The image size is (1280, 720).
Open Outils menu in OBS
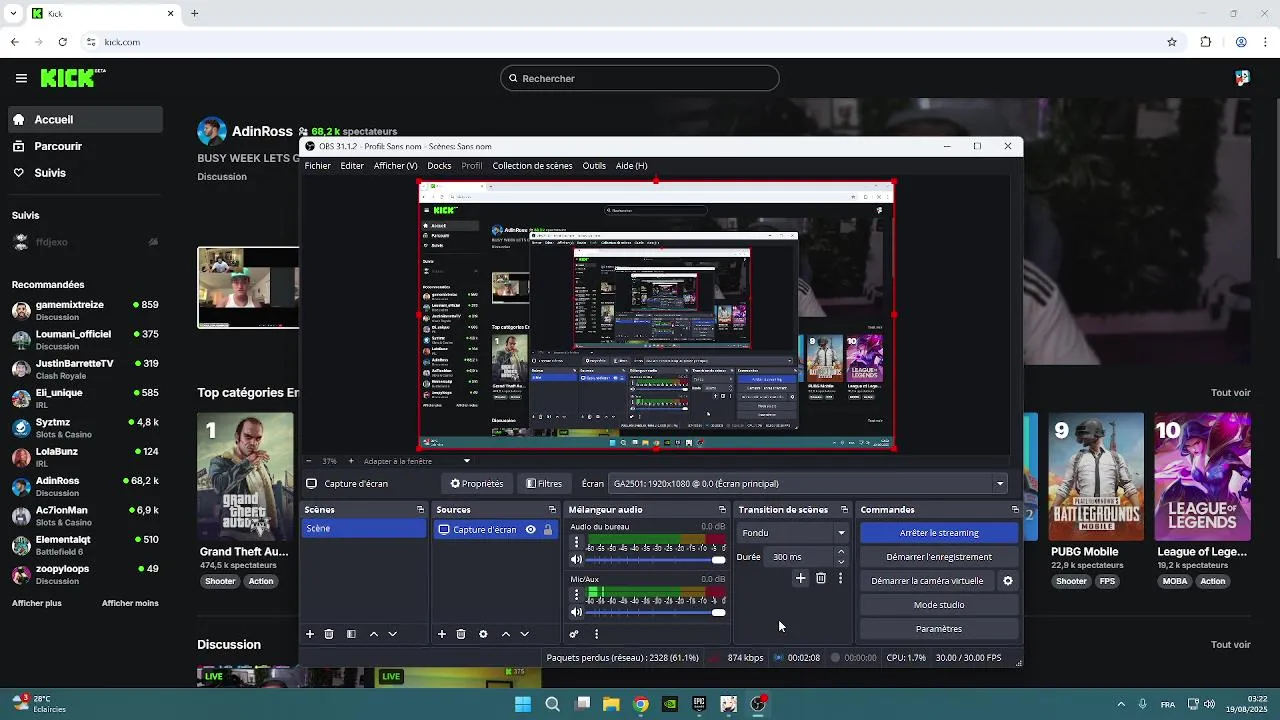coord(594,166)
